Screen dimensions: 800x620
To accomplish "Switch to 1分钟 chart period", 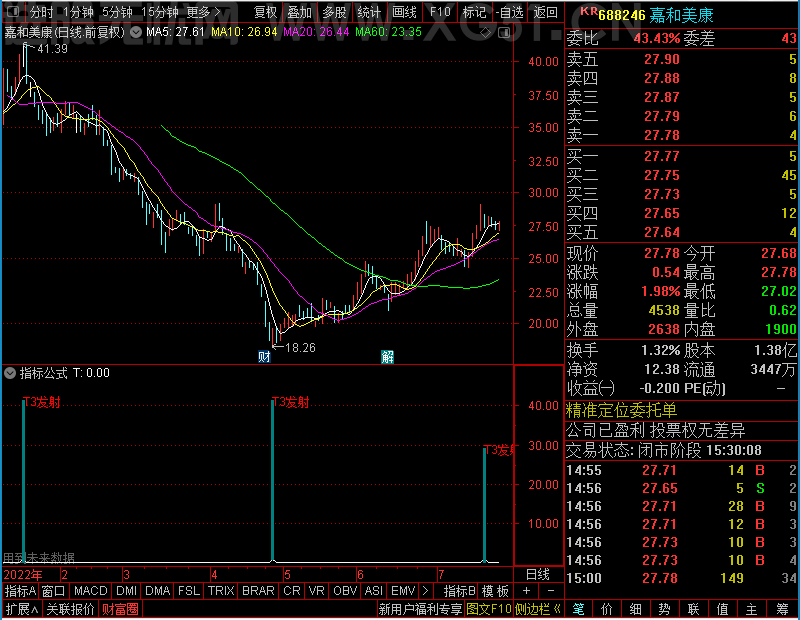I will [79, 12].
